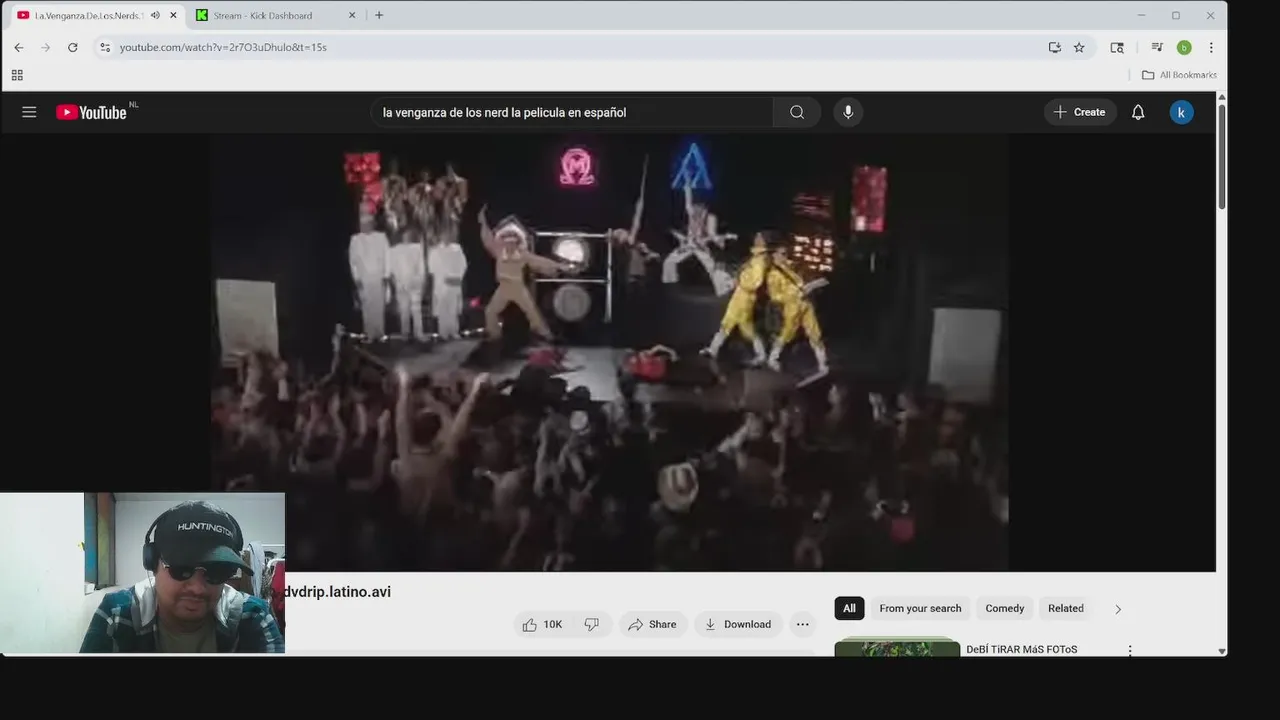Click the scrollbar up arrow
Viewport: 1280px width, 720px height.
click(1221, 97)
